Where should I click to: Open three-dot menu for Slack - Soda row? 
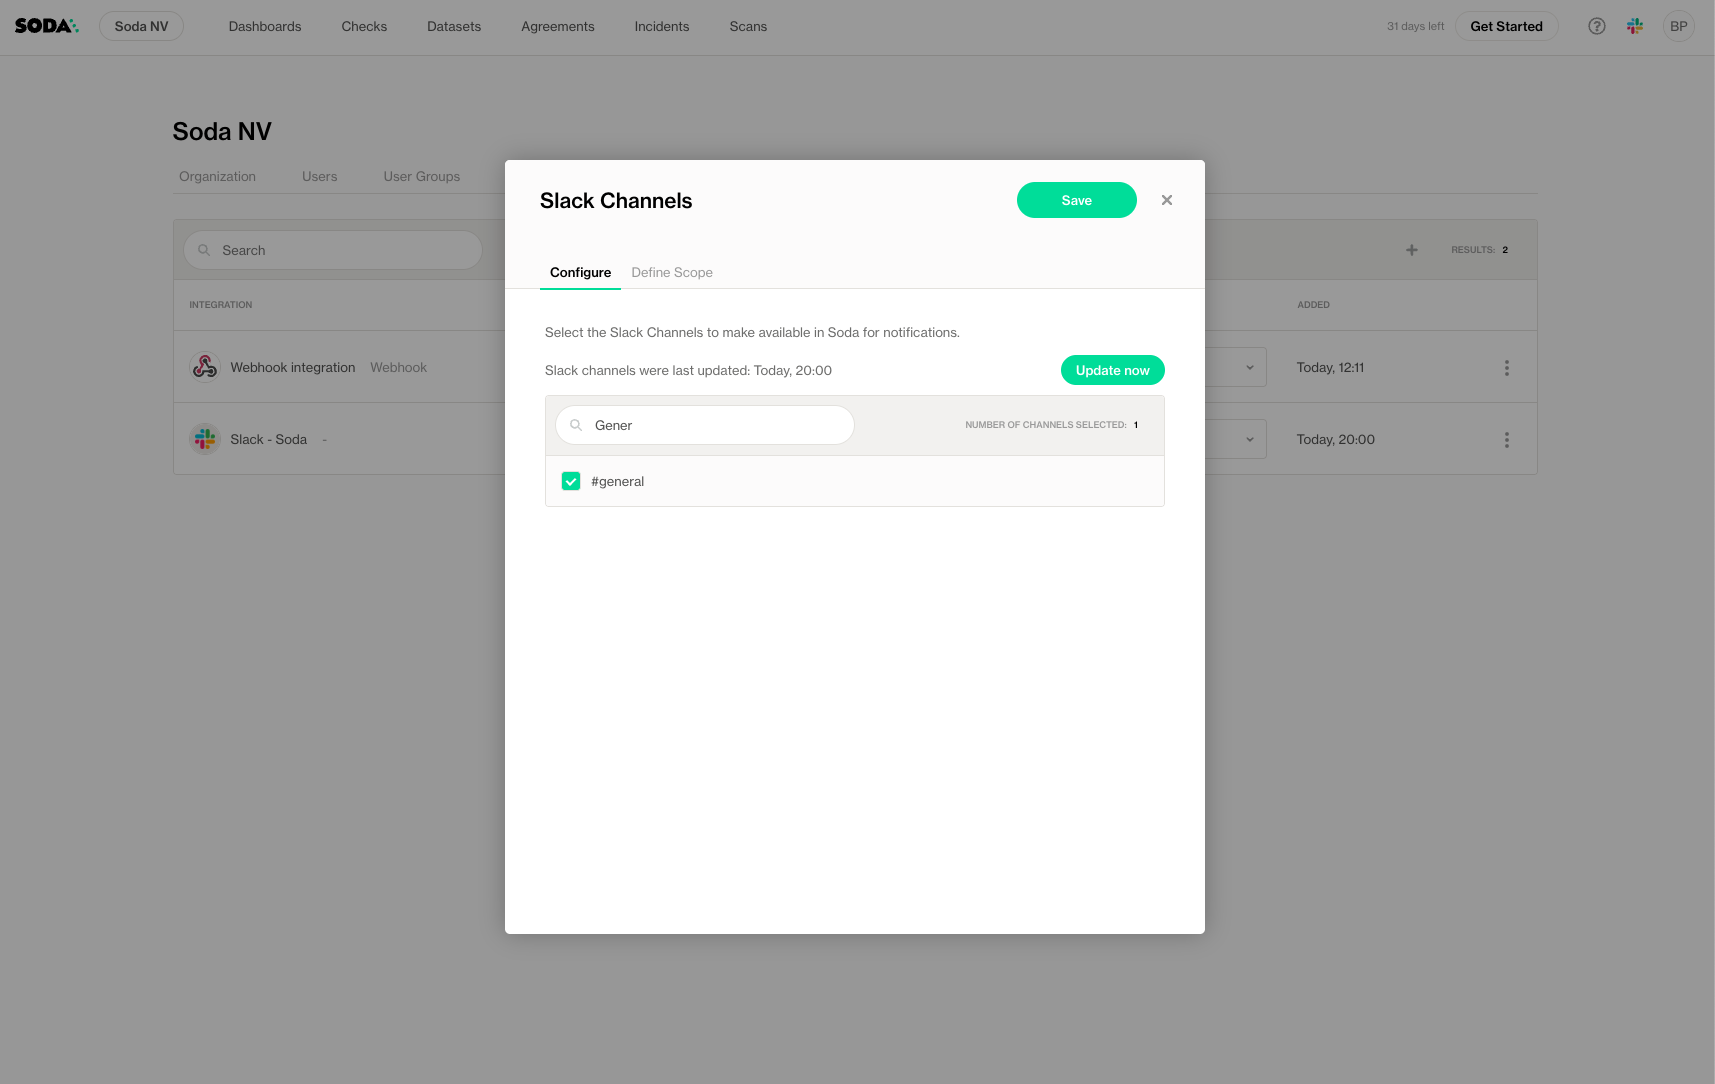(x=1506, y=440)
